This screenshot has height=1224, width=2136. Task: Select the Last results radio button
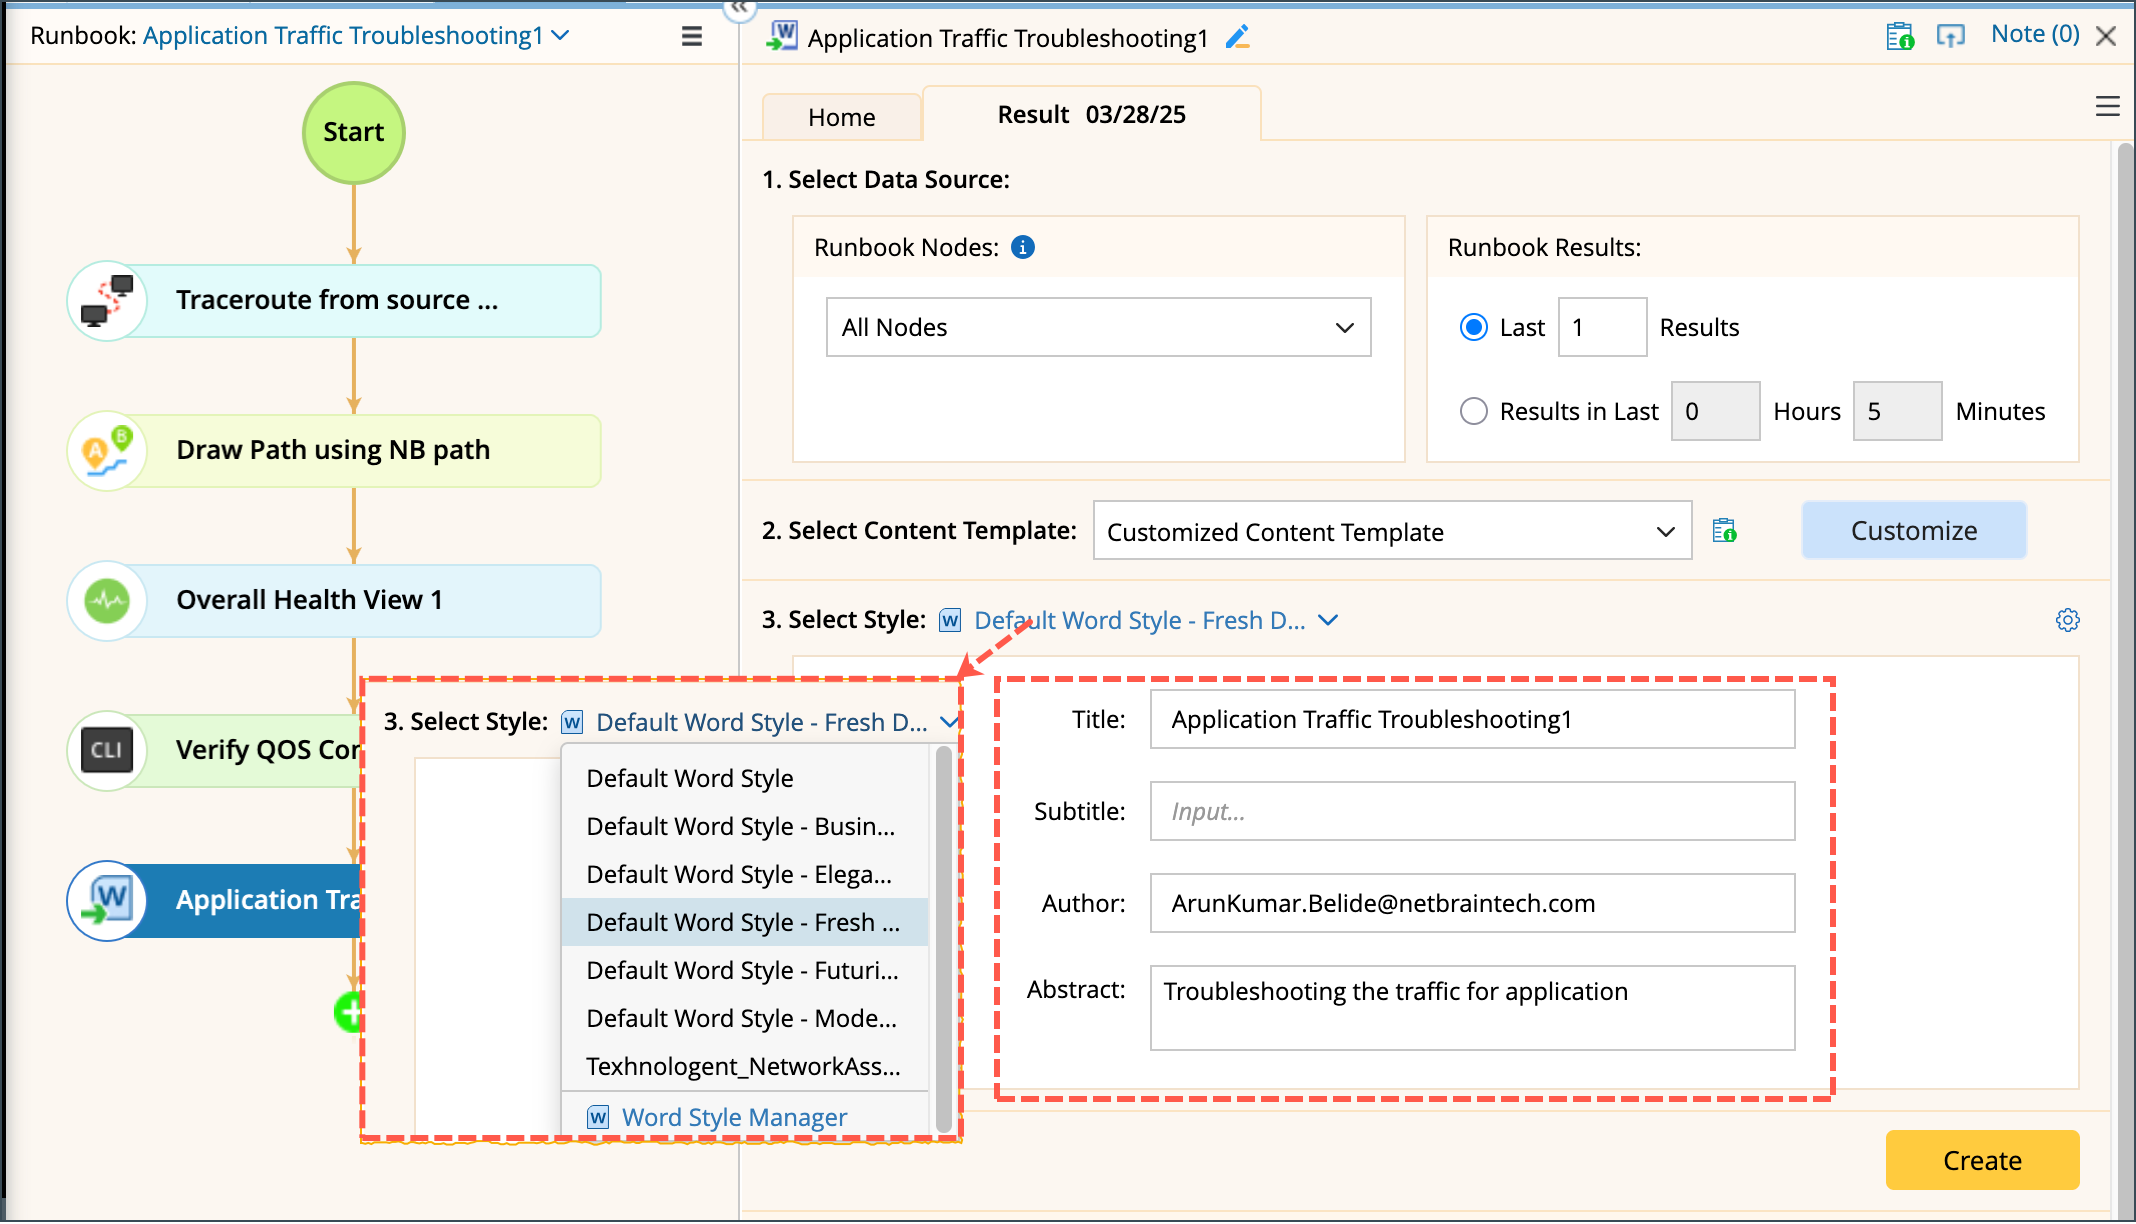click(1473, 328)
